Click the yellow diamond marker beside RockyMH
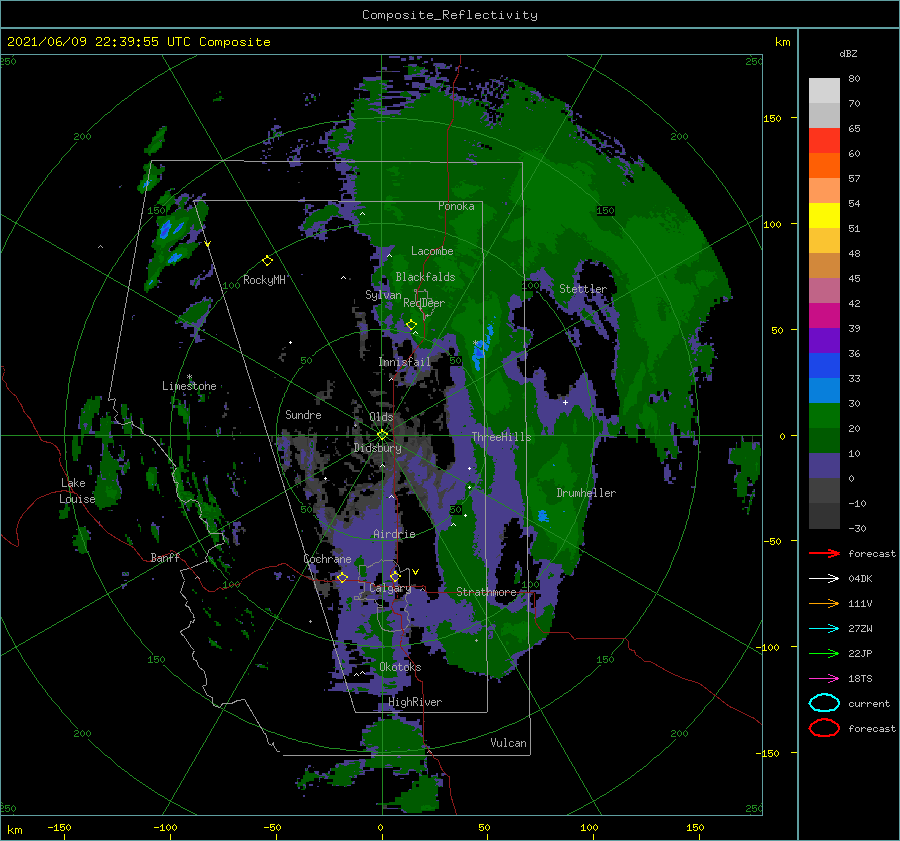Image resolution: width=900 pixels, height=841 pixels. (267, 261)
